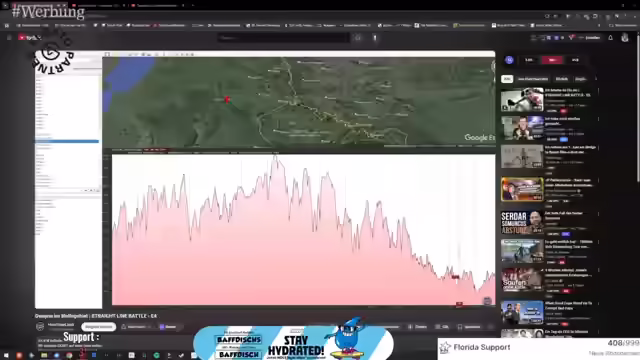Image resolution: width=640 pixels, height=360 pixels.
Task: Open the YouTube notifications bell
Action: point(611,38)
